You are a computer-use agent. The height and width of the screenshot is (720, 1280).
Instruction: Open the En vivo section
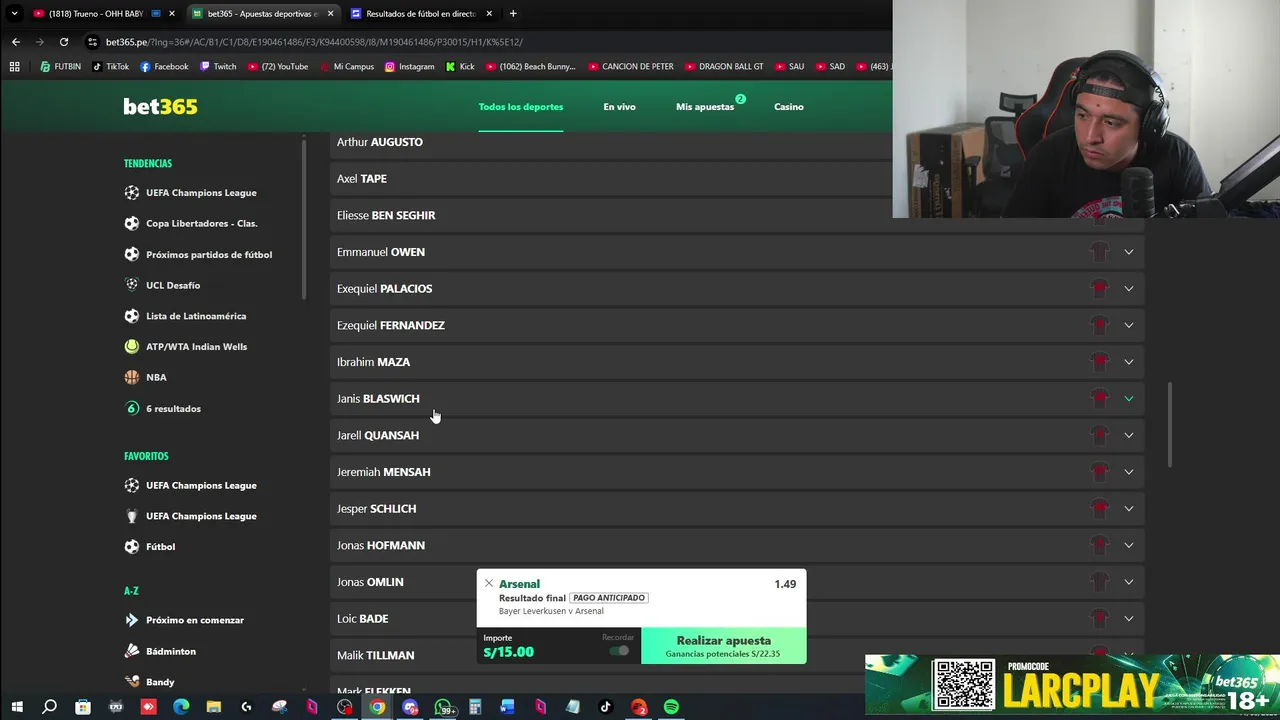click(x=619, y=107)
